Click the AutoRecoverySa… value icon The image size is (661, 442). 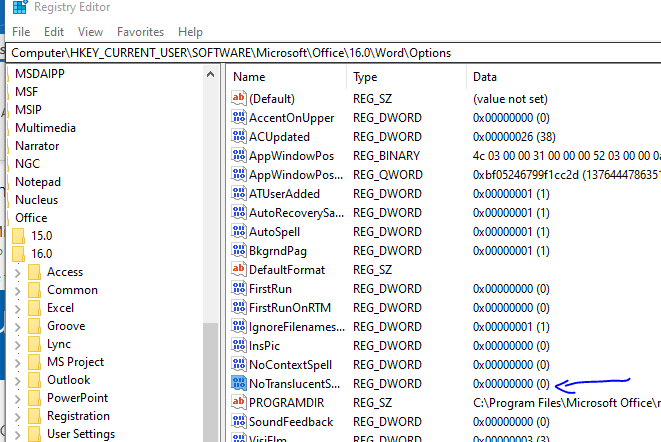pyautogui.click(x=239, y=212)
